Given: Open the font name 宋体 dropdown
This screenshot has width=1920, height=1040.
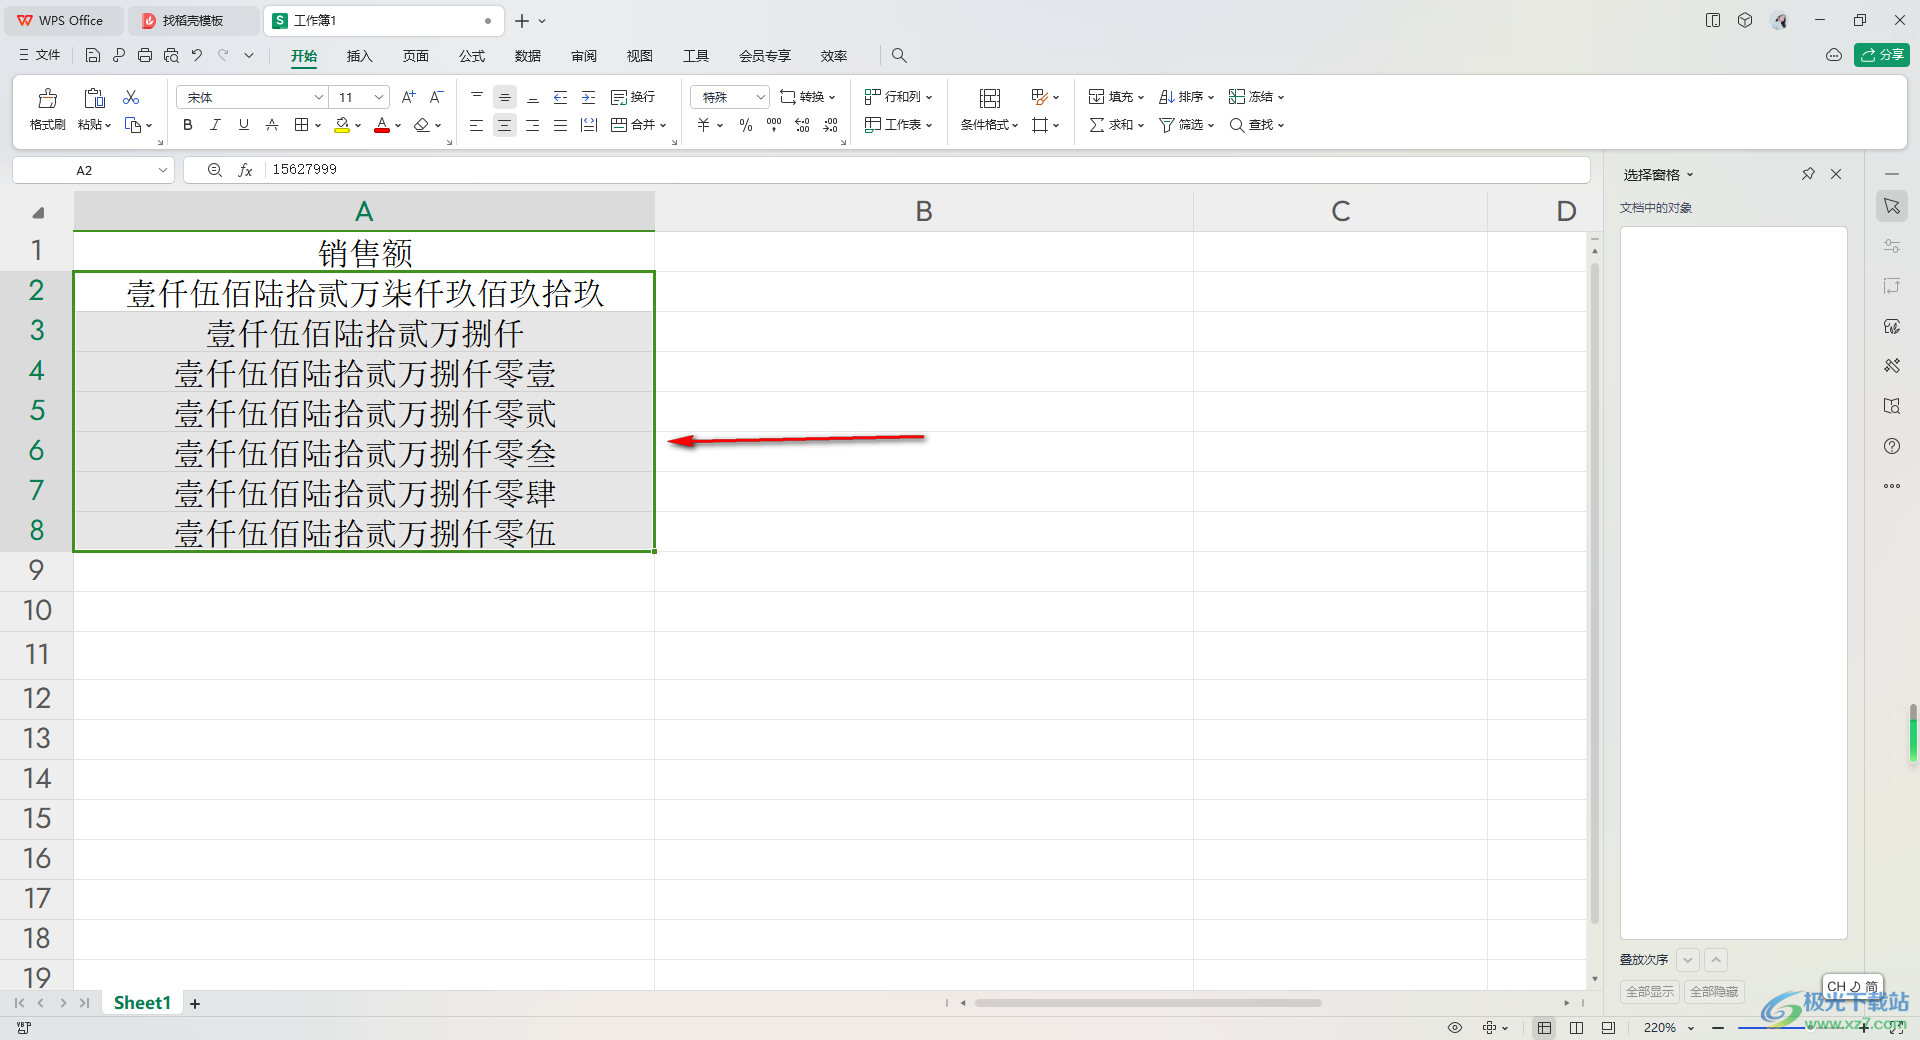Looking at the screenshot, I should point(319,97).
